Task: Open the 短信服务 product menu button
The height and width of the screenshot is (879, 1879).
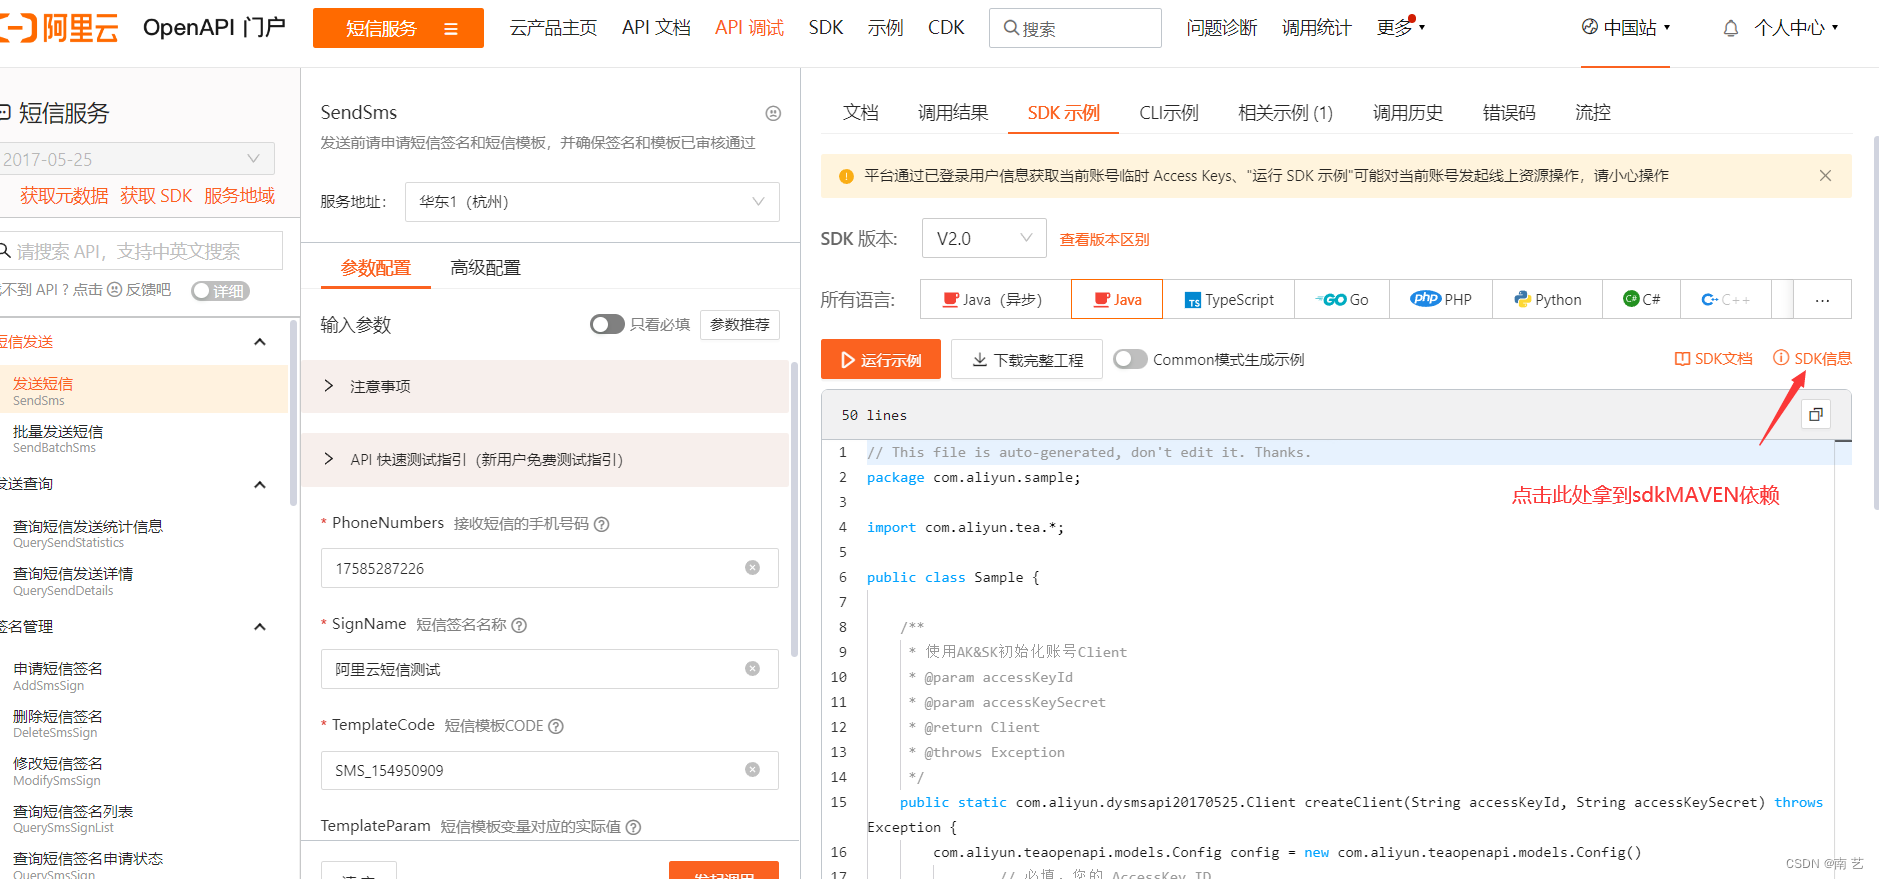Action: click(398, 28)
